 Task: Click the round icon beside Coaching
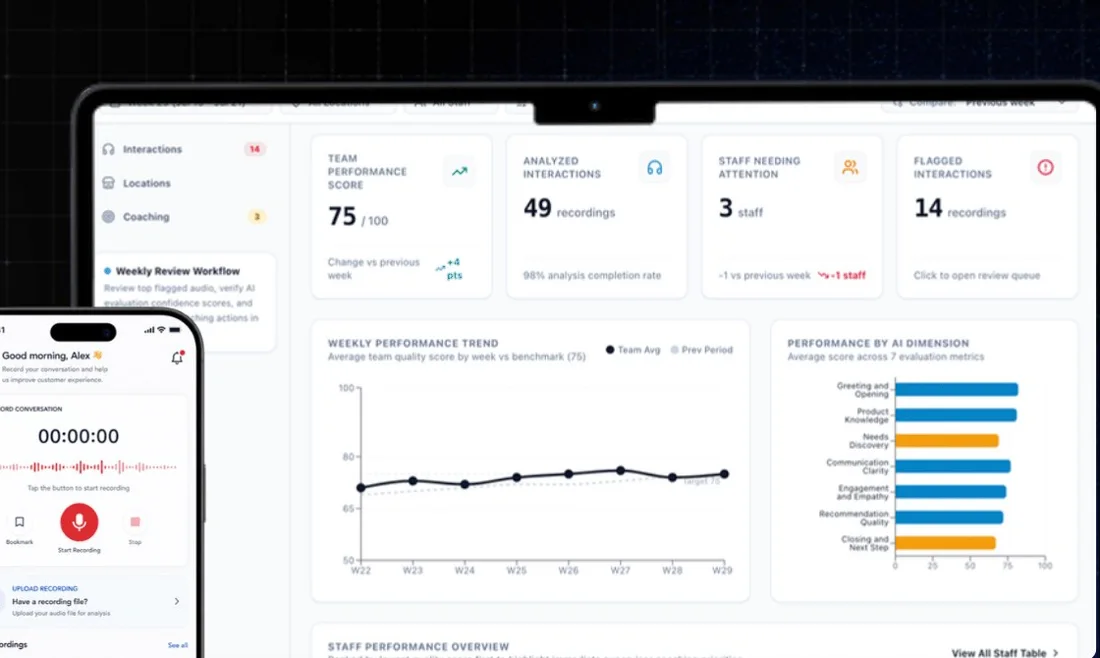(108, 217)
